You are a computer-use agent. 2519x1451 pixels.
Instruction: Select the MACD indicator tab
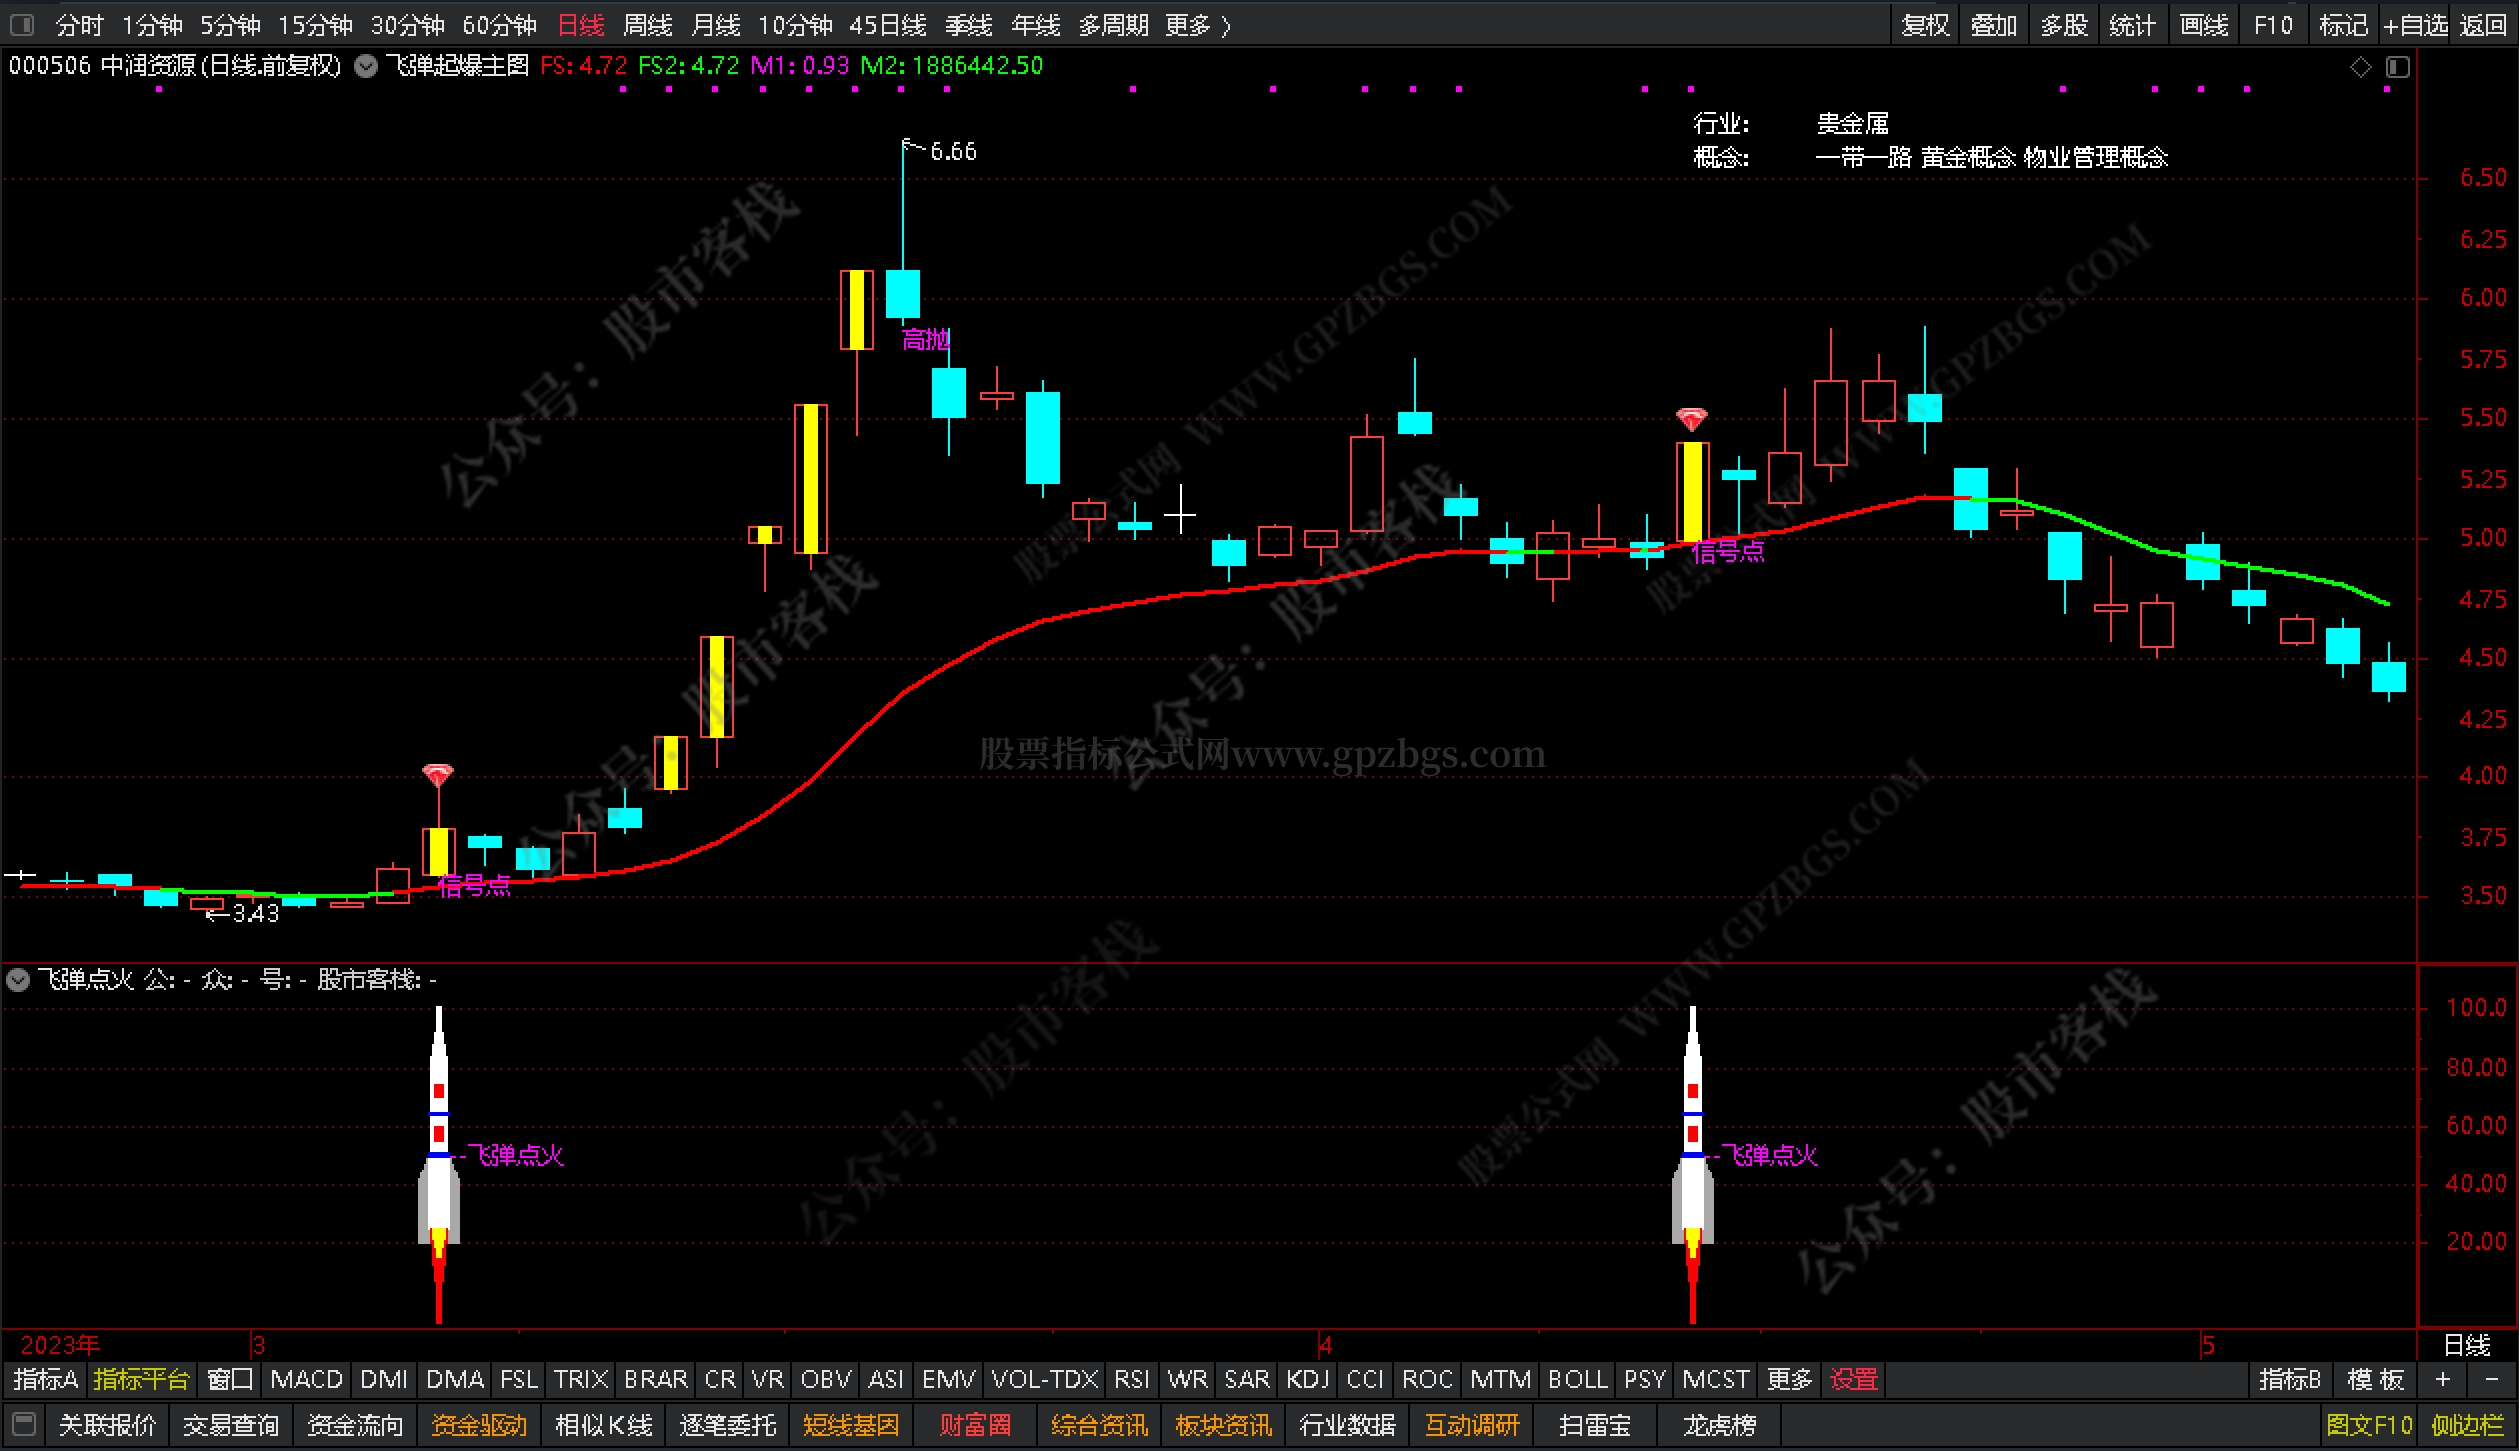coord(306,1380)
